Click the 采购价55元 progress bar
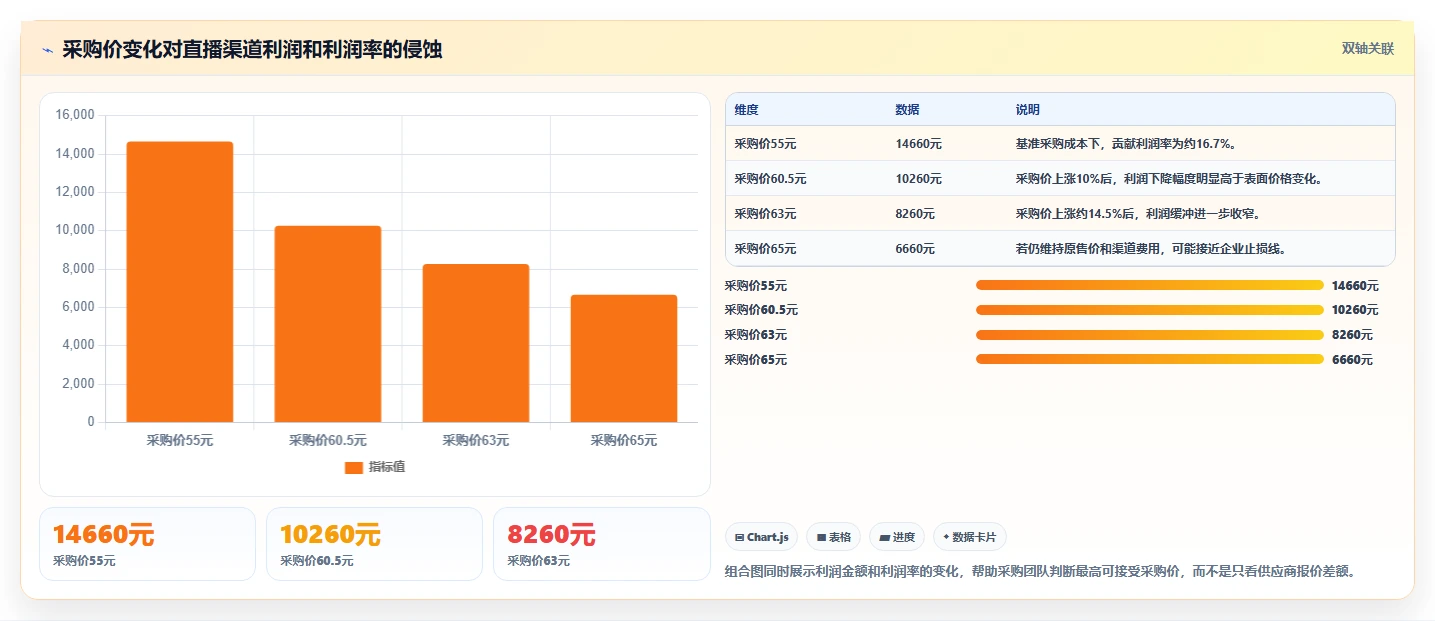 coord(1150,285)
